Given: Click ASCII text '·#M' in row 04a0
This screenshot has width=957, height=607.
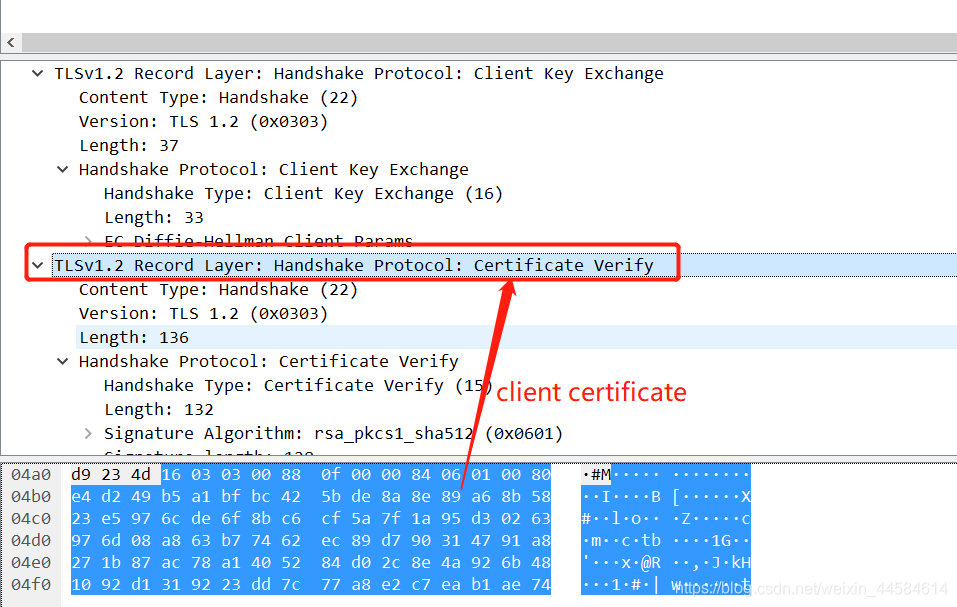Looking at the screenshot, I should pyautogui.click(x=596, y=475).
